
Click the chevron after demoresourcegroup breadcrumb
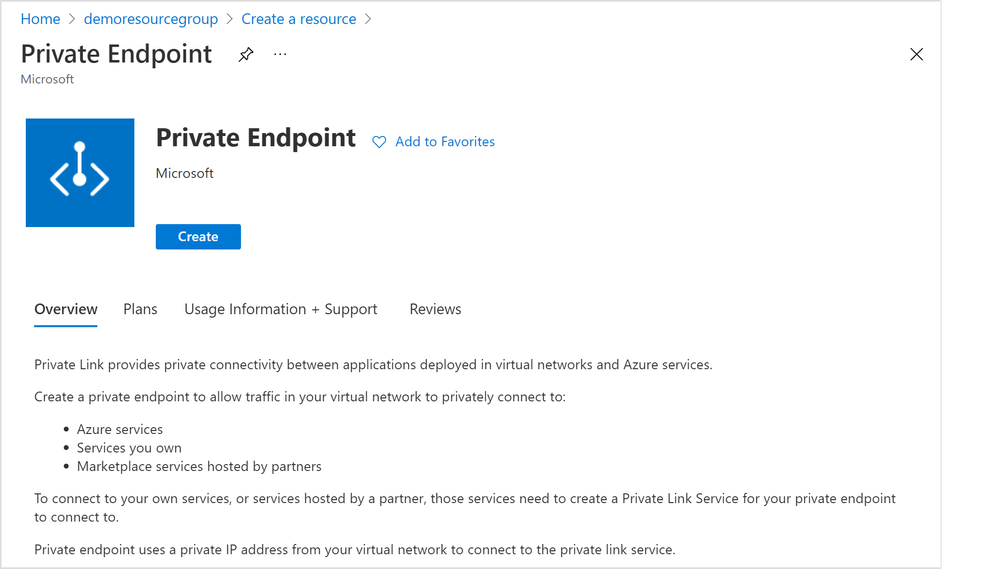pos(230,19)
